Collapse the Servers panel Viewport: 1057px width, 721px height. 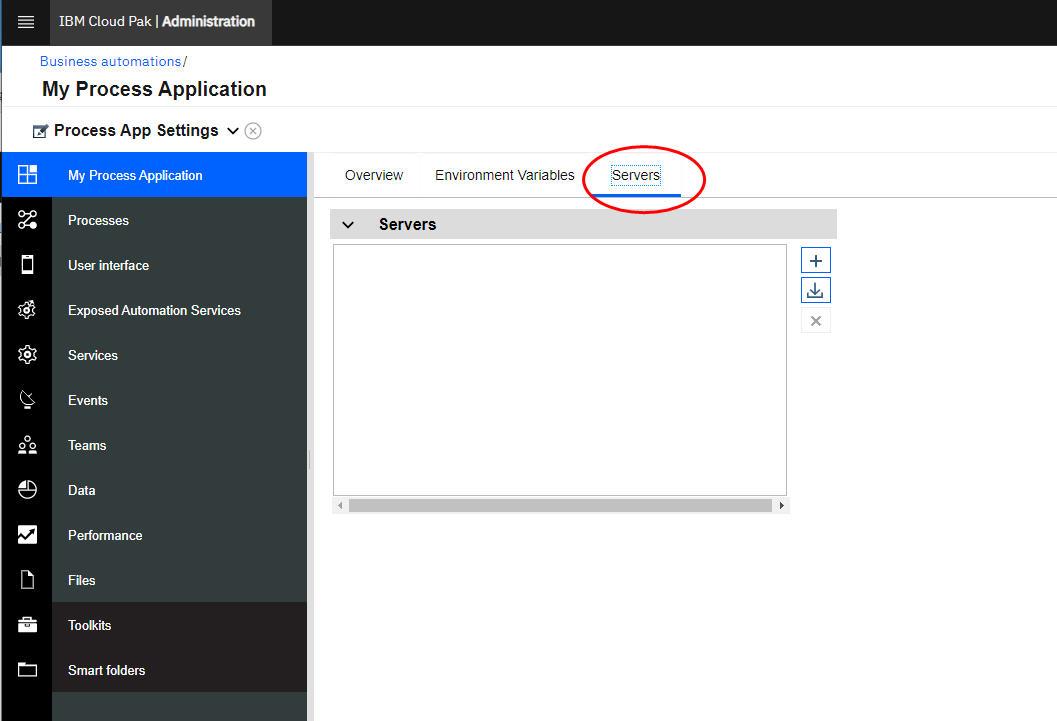tap(347, 224)
